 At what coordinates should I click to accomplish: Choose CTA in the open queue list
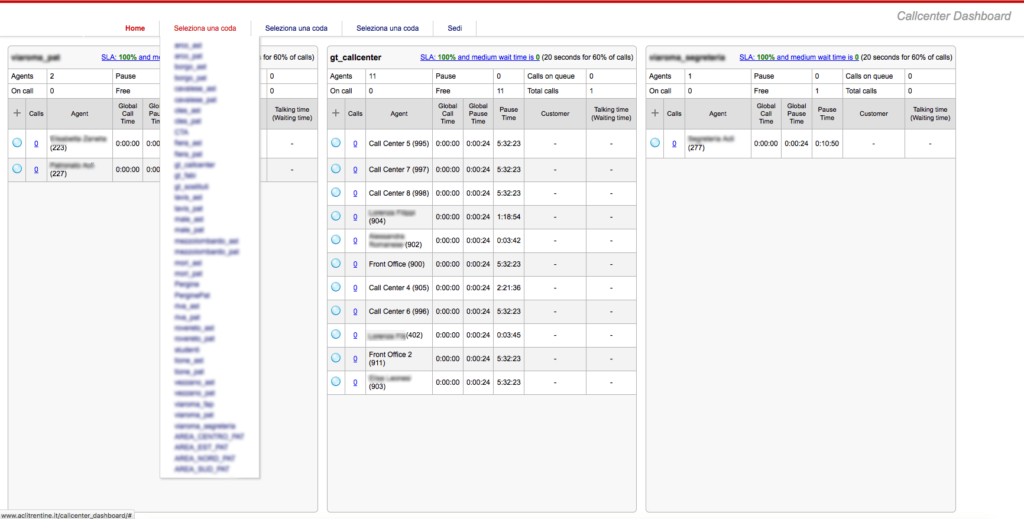click(x=181, y=132)
